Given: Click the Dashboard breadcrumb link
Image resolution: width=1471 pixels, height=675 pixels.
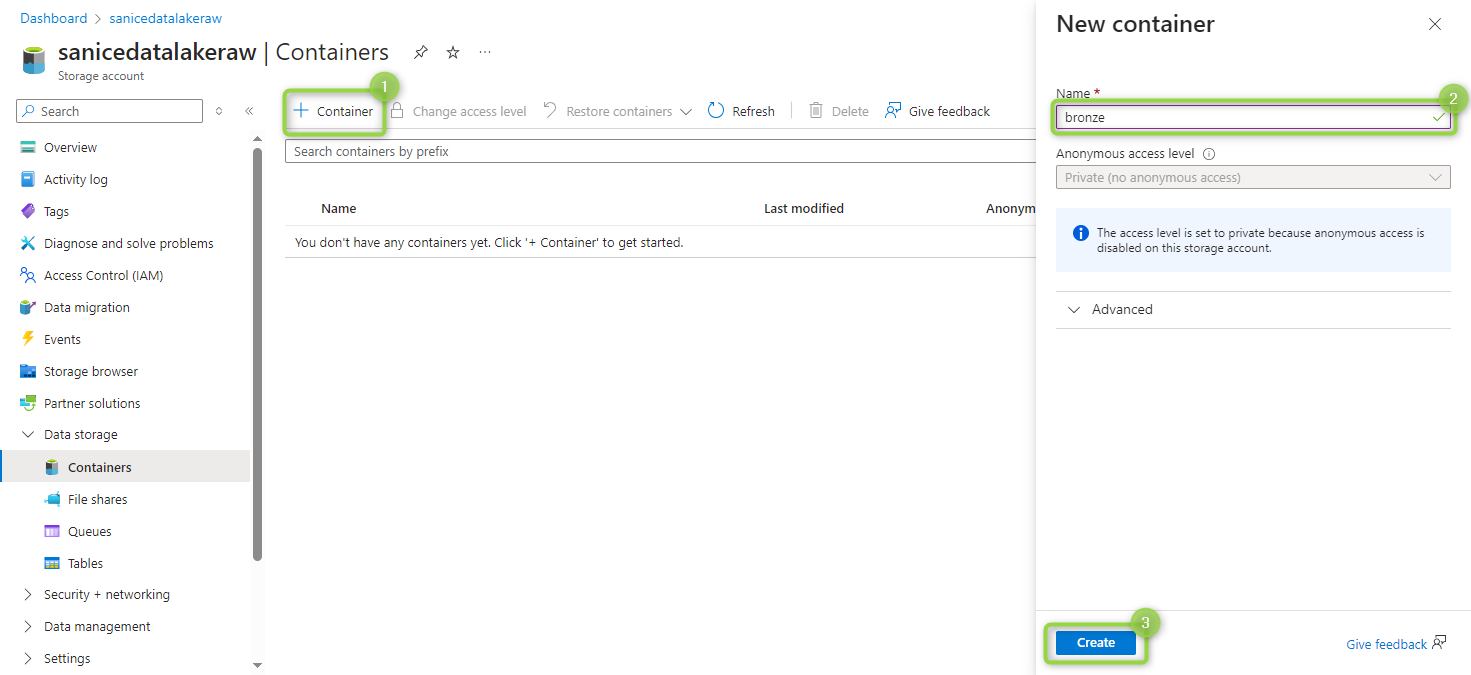Looking at the screenshot, I should (54, 18).
